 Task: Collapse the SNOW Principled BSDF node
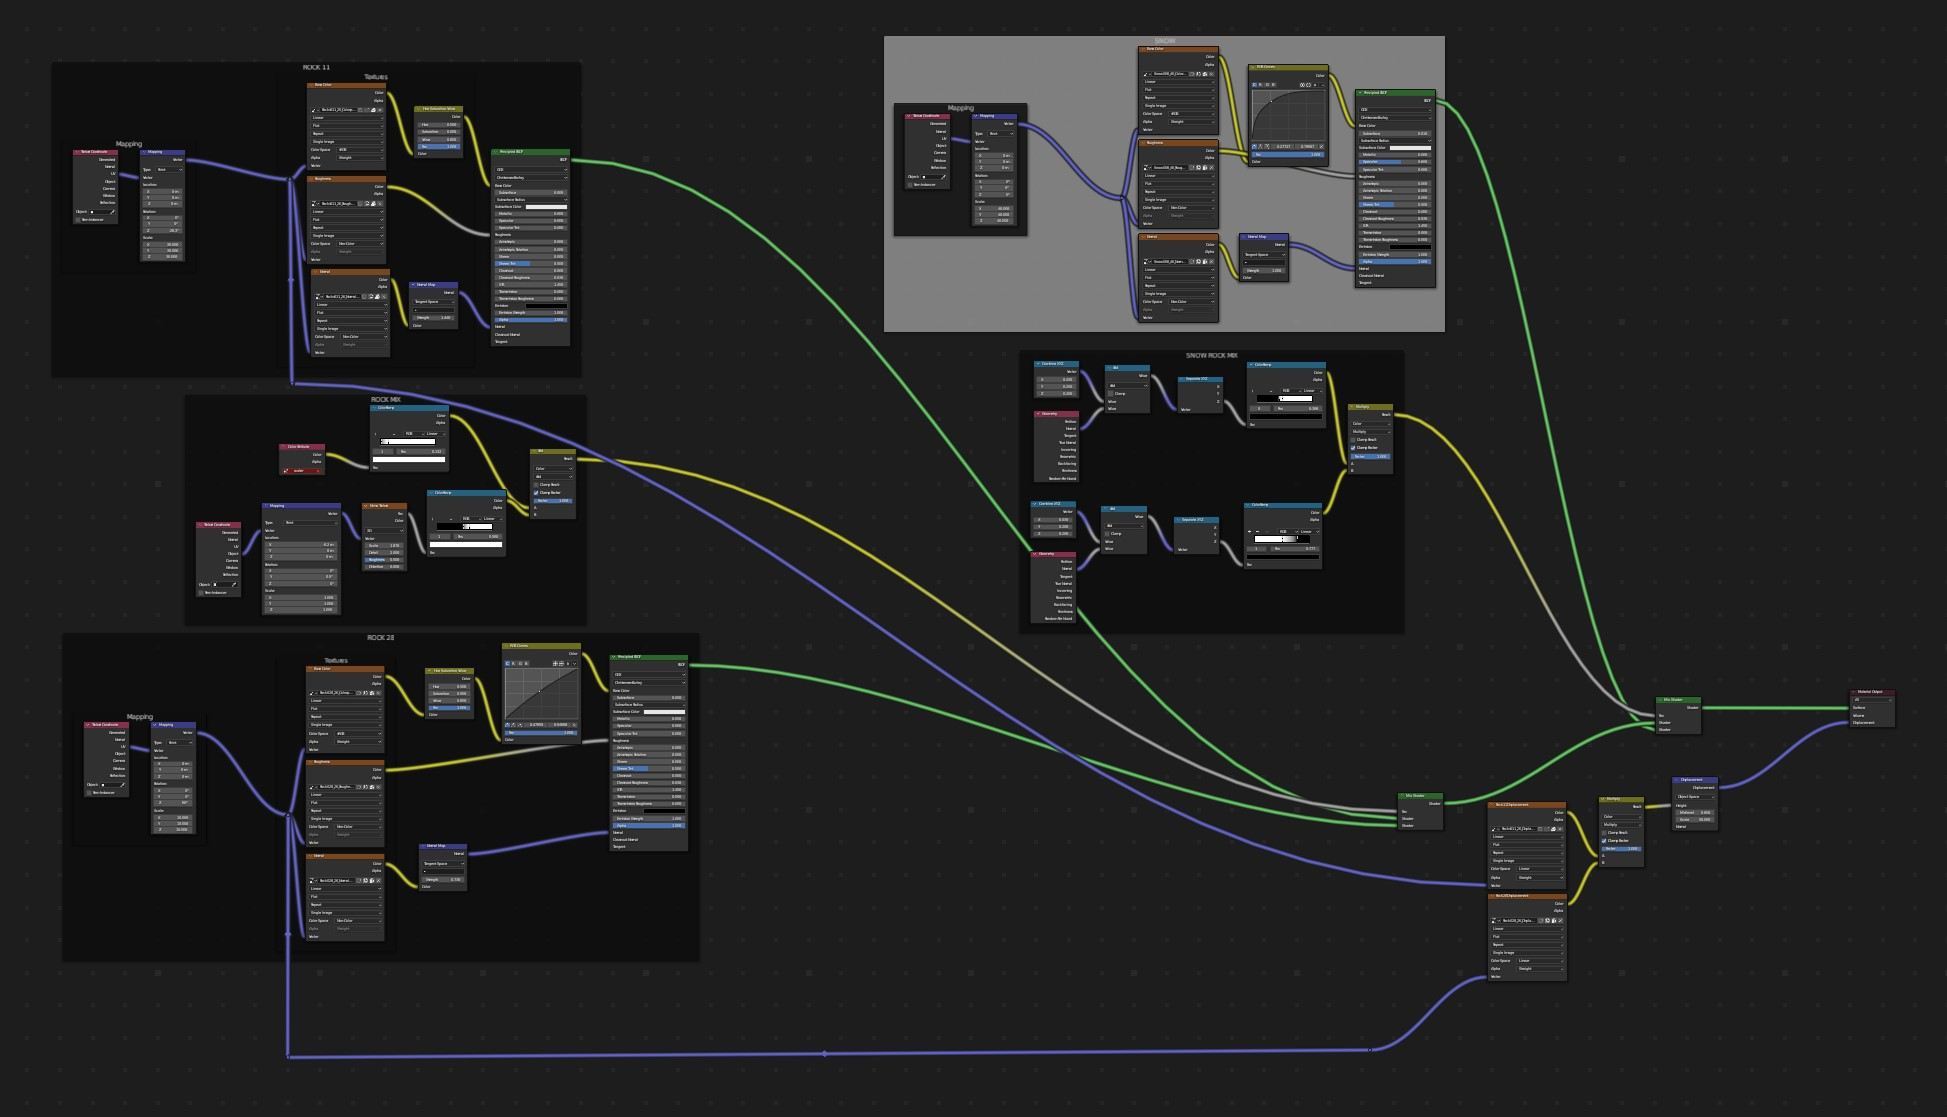coord(1360,92)
